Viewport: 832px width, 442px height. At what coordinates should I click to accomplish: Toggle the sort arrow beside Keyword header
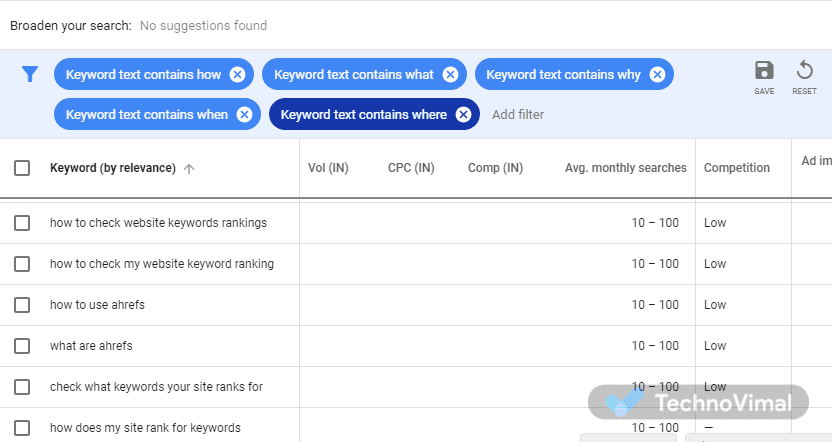pos(189,169)
